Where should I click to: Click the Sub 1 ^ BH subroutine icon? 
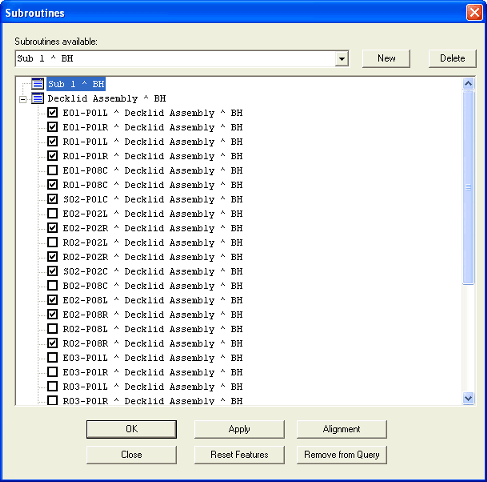pyautogui.click(x=37, y=84)
